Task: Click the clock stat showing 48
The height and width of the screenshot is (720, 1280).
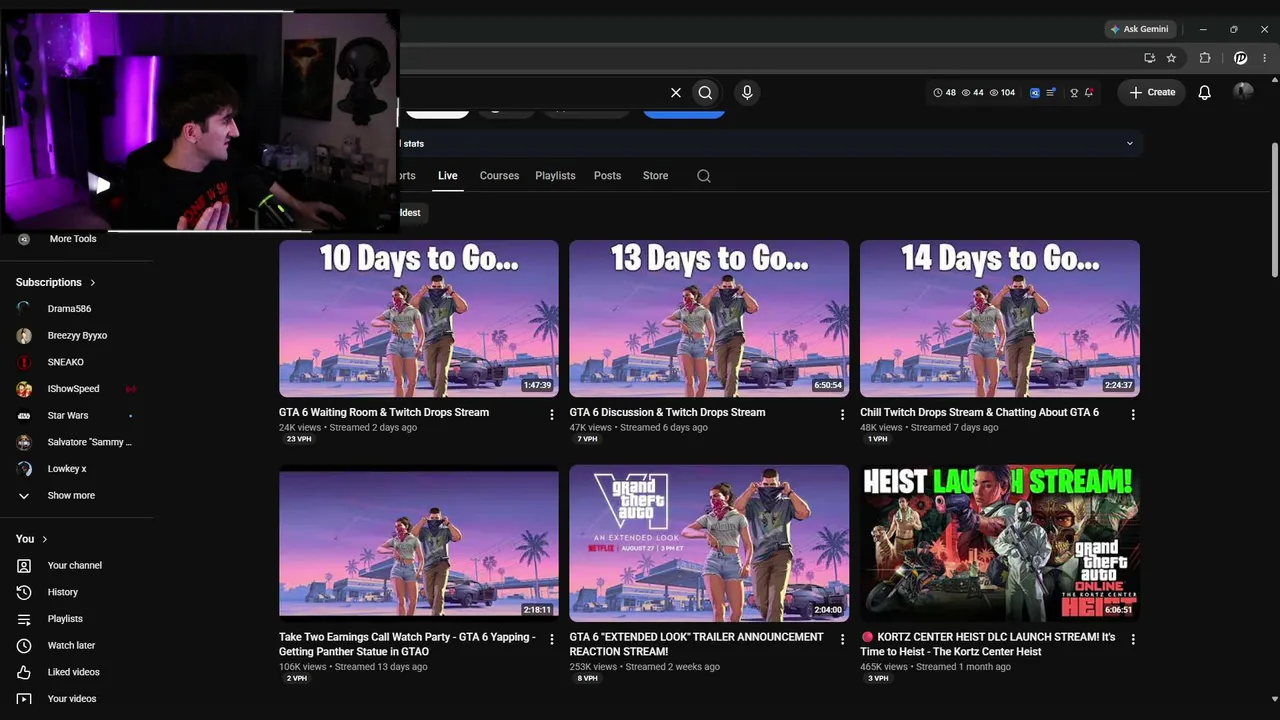Action: (945, 93)
